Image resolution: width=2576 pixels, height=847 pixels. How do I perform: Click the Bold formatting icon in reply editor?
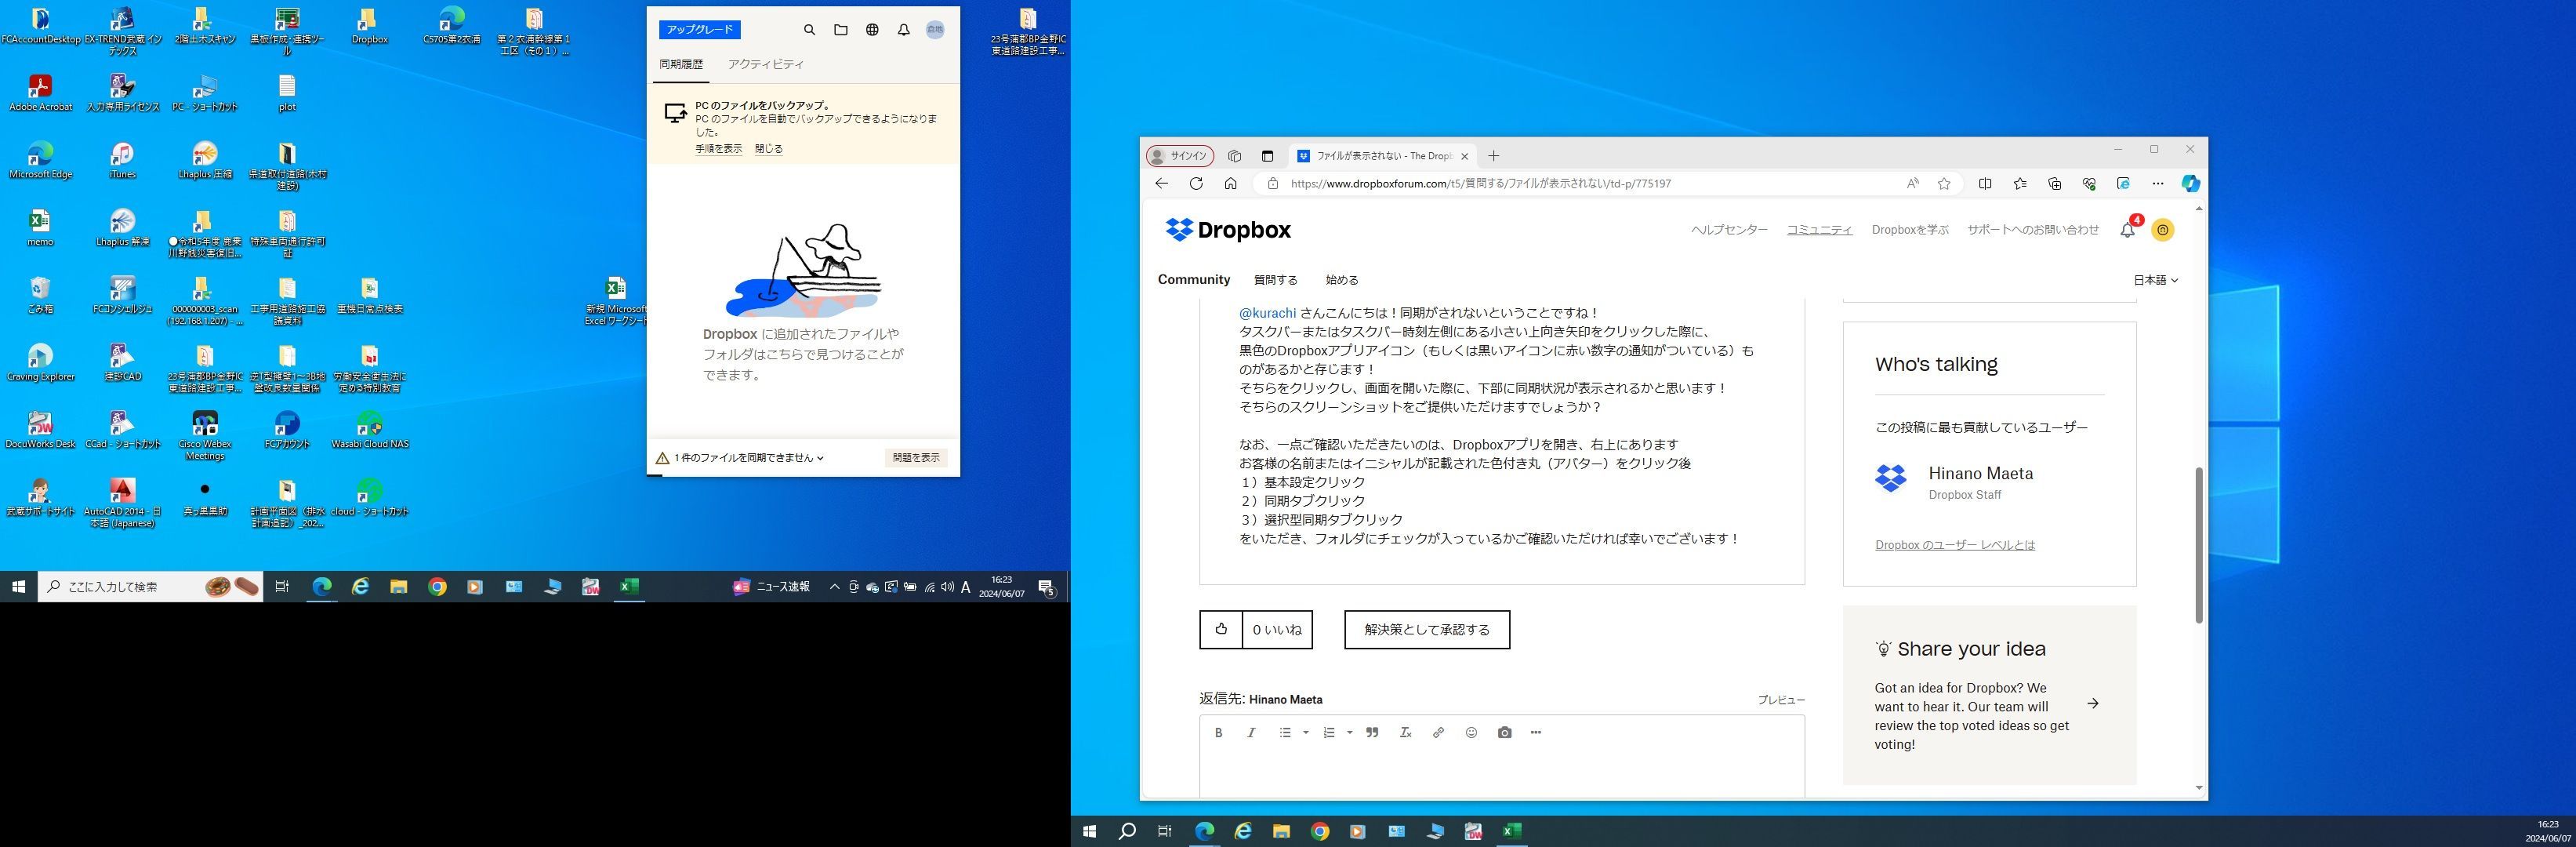coord(1218,733)
